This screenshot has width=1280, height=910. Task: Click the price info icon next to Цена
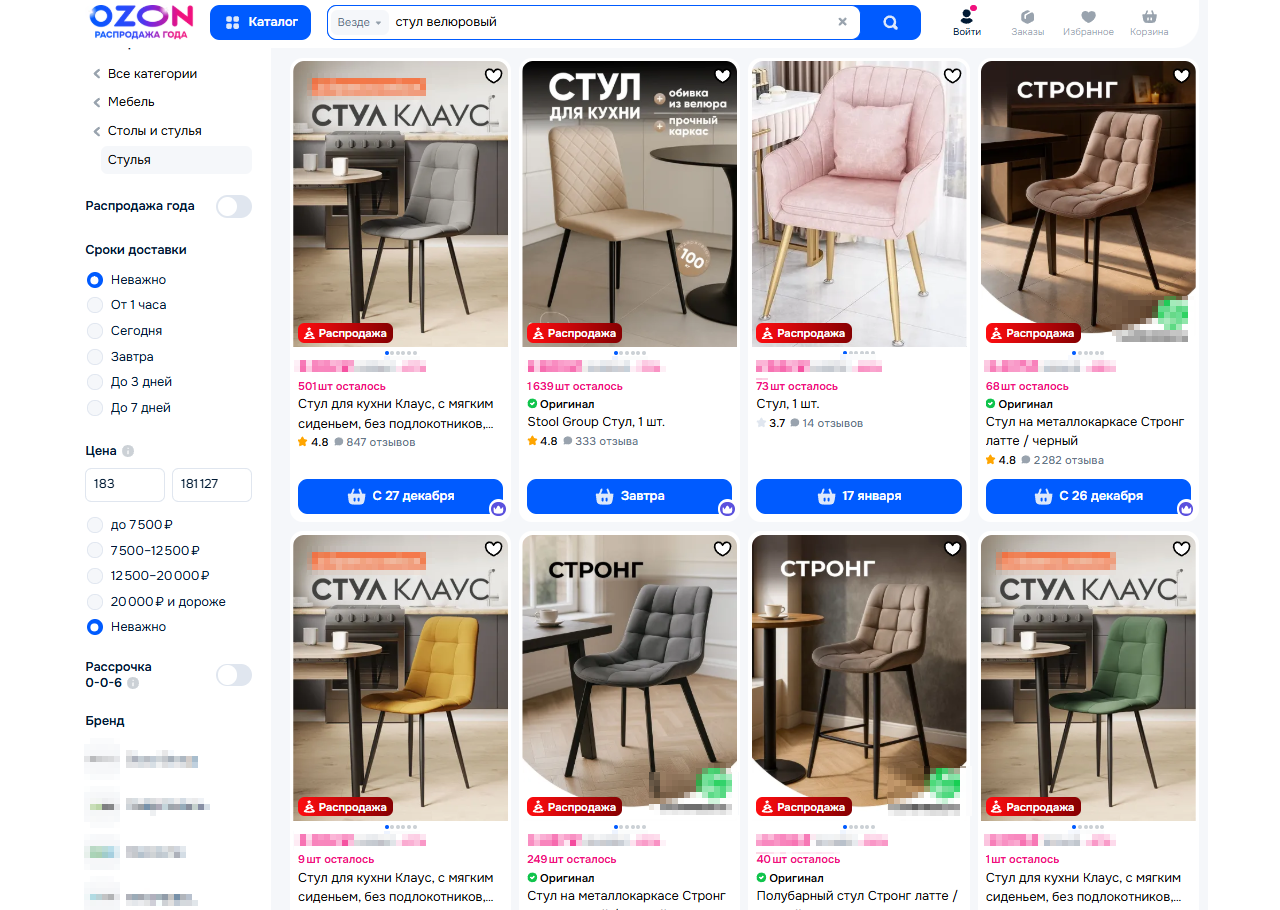tap(128, 451)
